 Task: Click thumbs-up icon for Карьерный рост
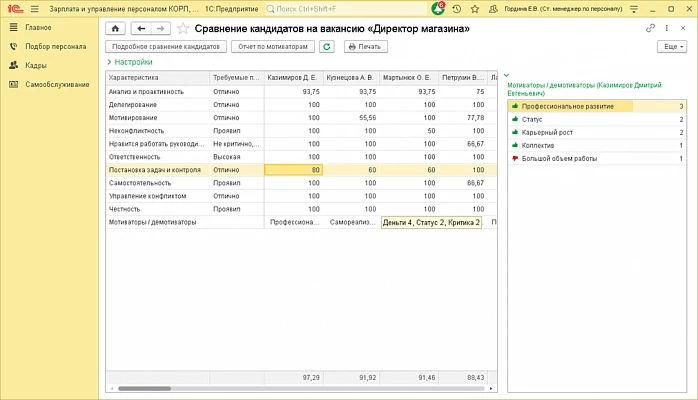pyautogui.click(x=515, y=132)
